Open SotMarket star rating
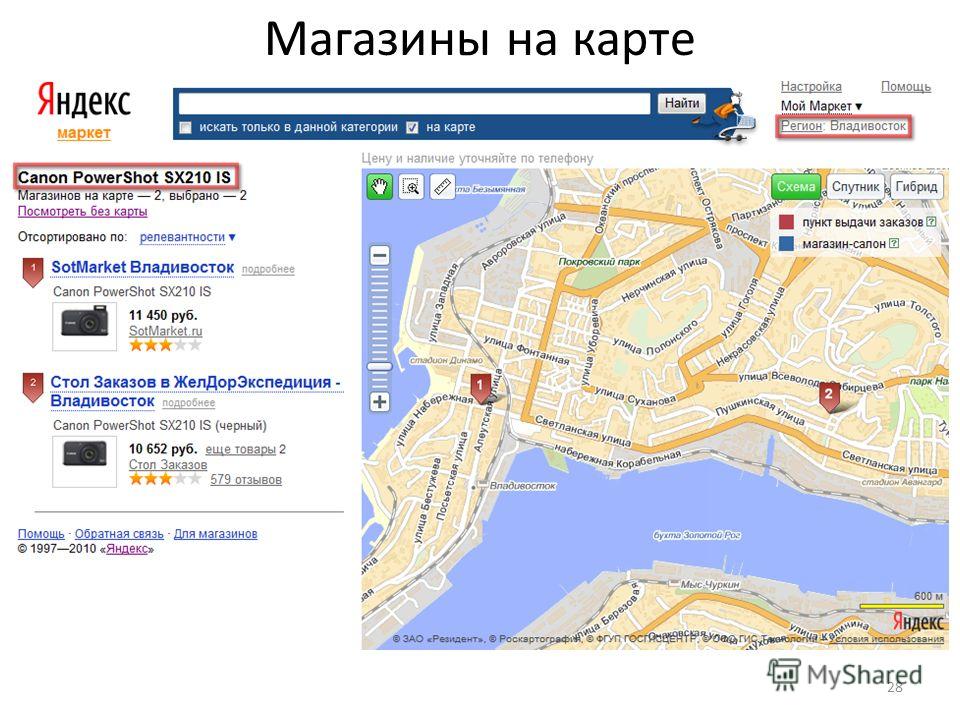 pos(165,345)
